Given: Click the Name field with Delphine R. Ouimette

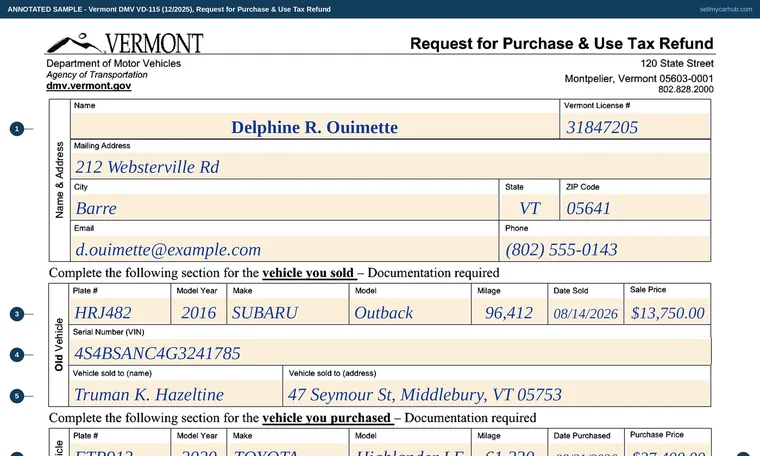Looking at the screenshot, I should click(x=315, y=126).
